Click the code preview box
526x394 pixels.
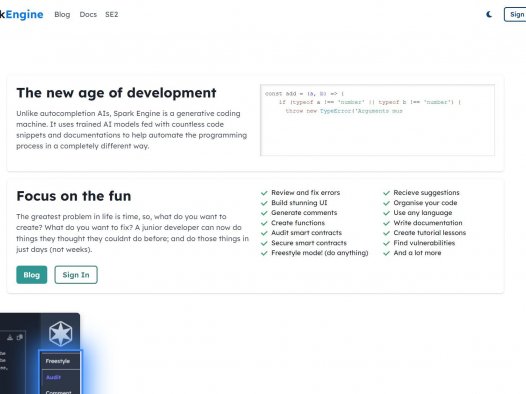pos(377,120)
